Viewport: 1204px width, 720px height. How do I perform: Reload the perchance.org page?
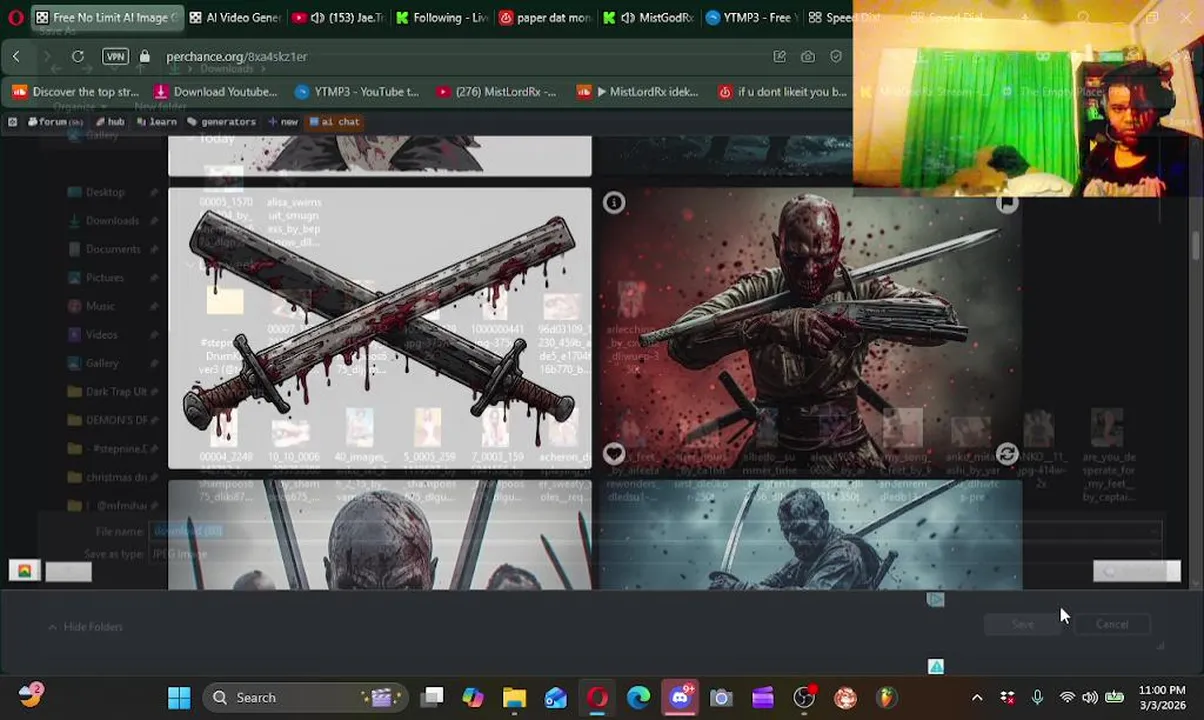point(77,57)
